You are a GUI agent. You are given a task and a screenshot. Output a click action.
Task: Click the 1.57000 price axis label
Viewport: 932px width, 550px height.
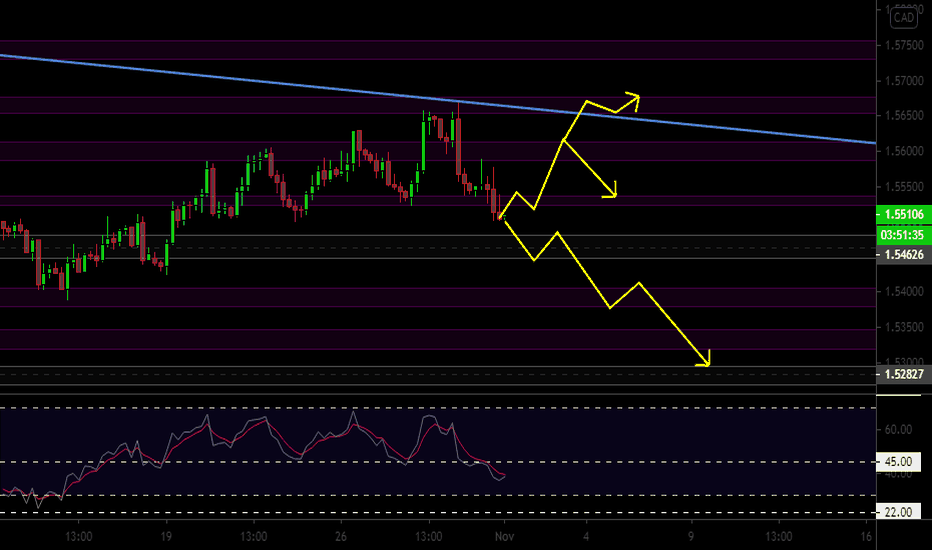tap(904, 81)
